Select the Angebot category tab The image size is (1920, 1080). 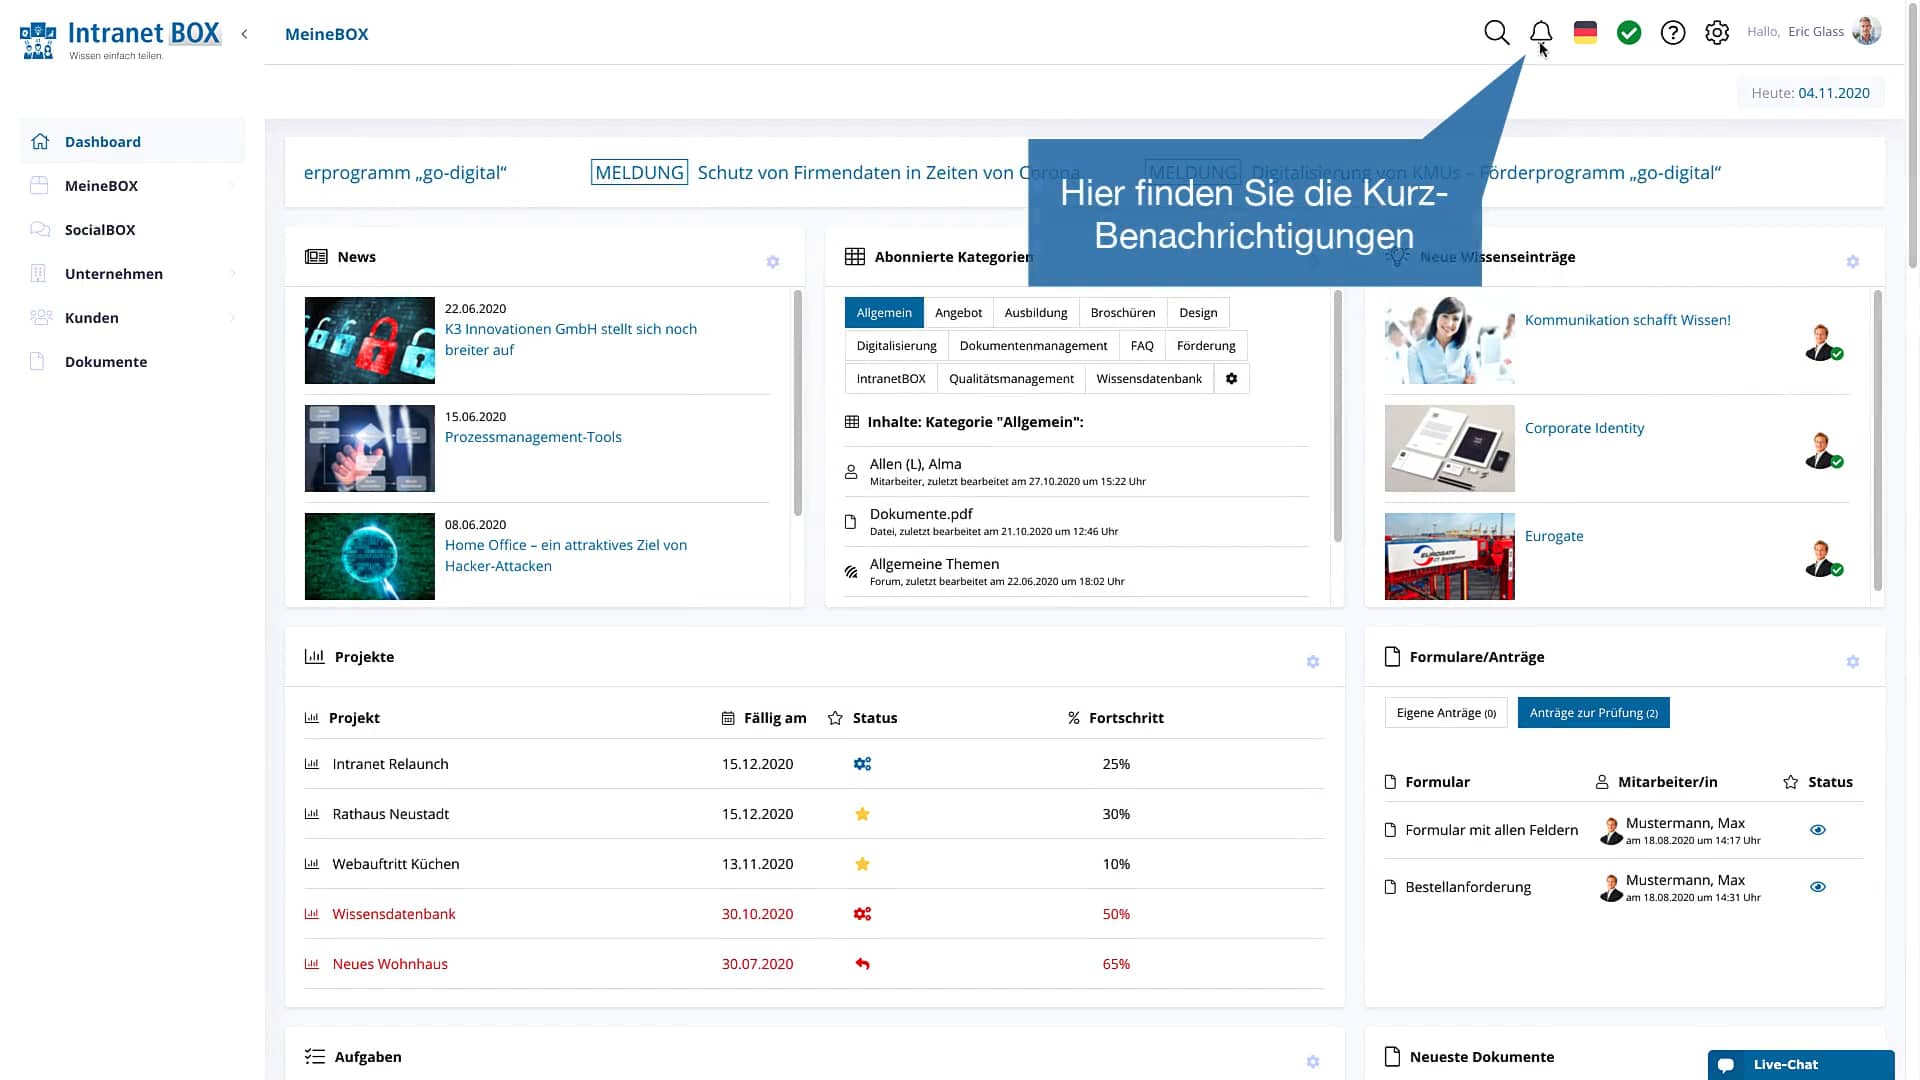click(x=958, y=312)
